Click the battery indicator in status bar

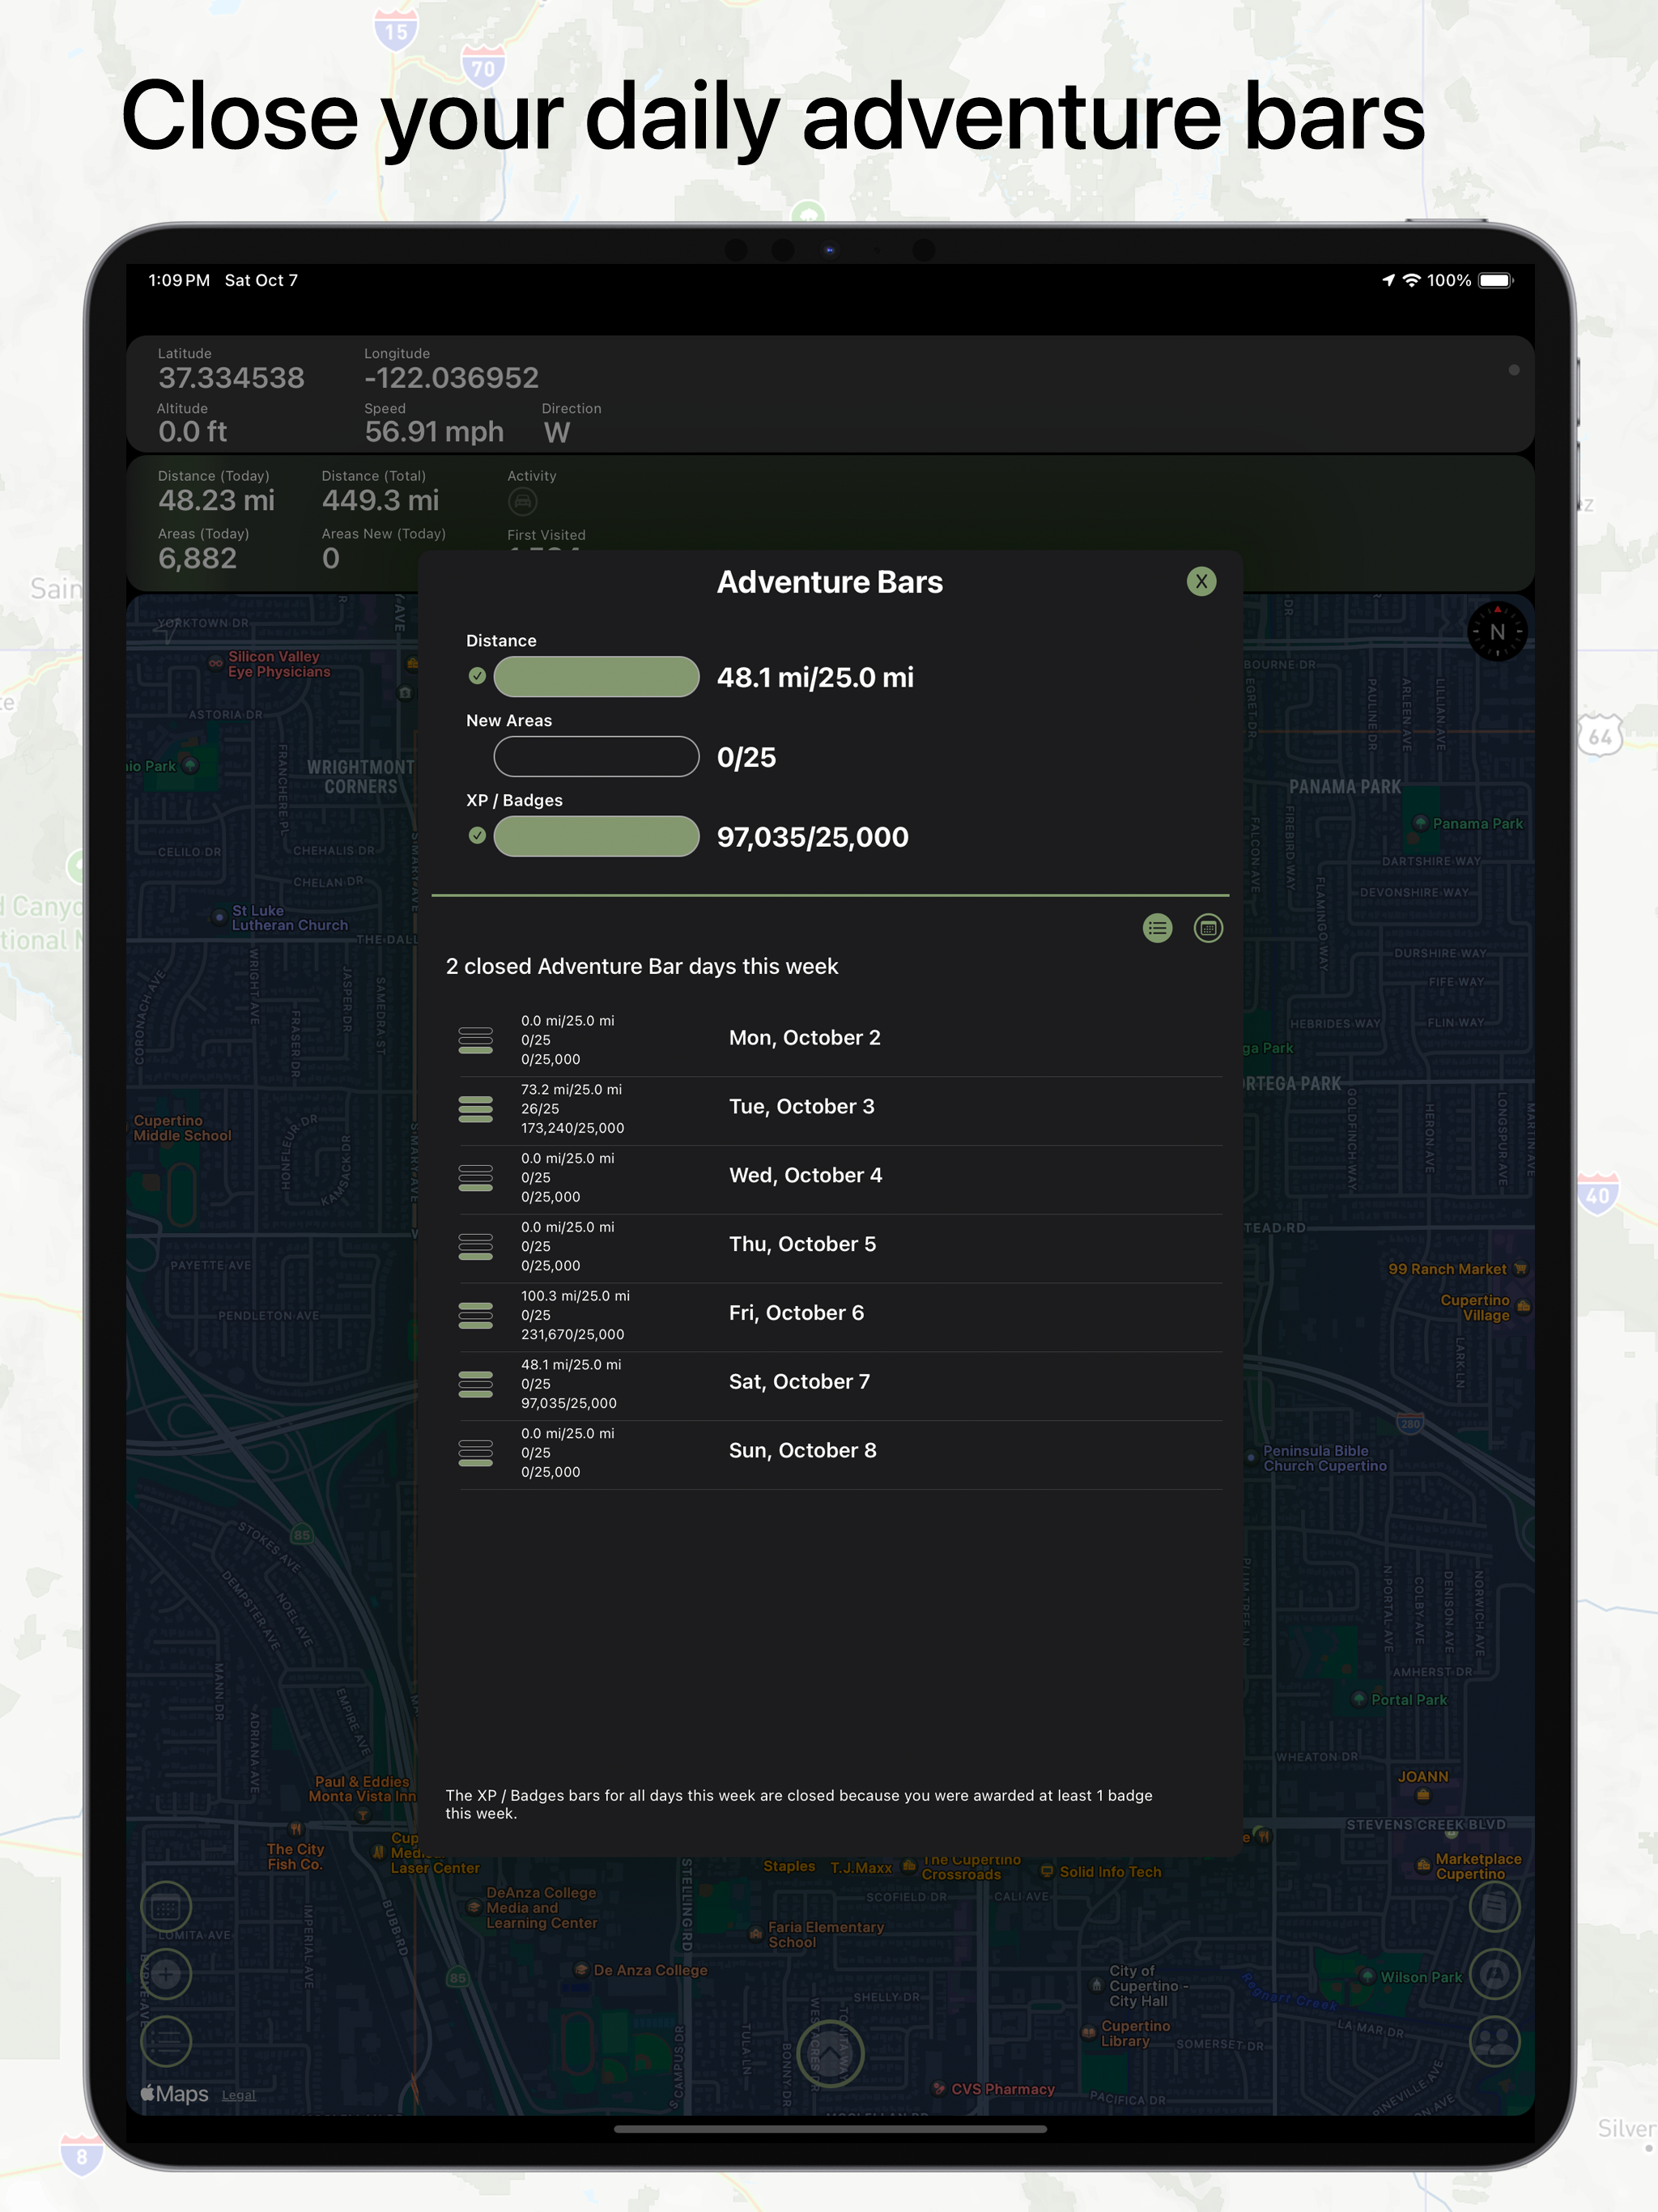point(1496,280)
